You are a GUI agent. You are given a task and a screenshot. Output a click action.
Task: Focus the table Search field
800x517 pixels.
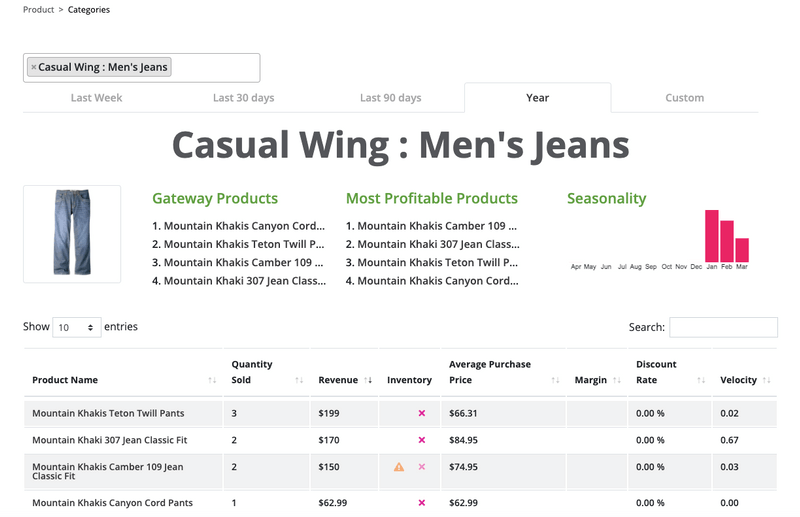pos(723,327)
